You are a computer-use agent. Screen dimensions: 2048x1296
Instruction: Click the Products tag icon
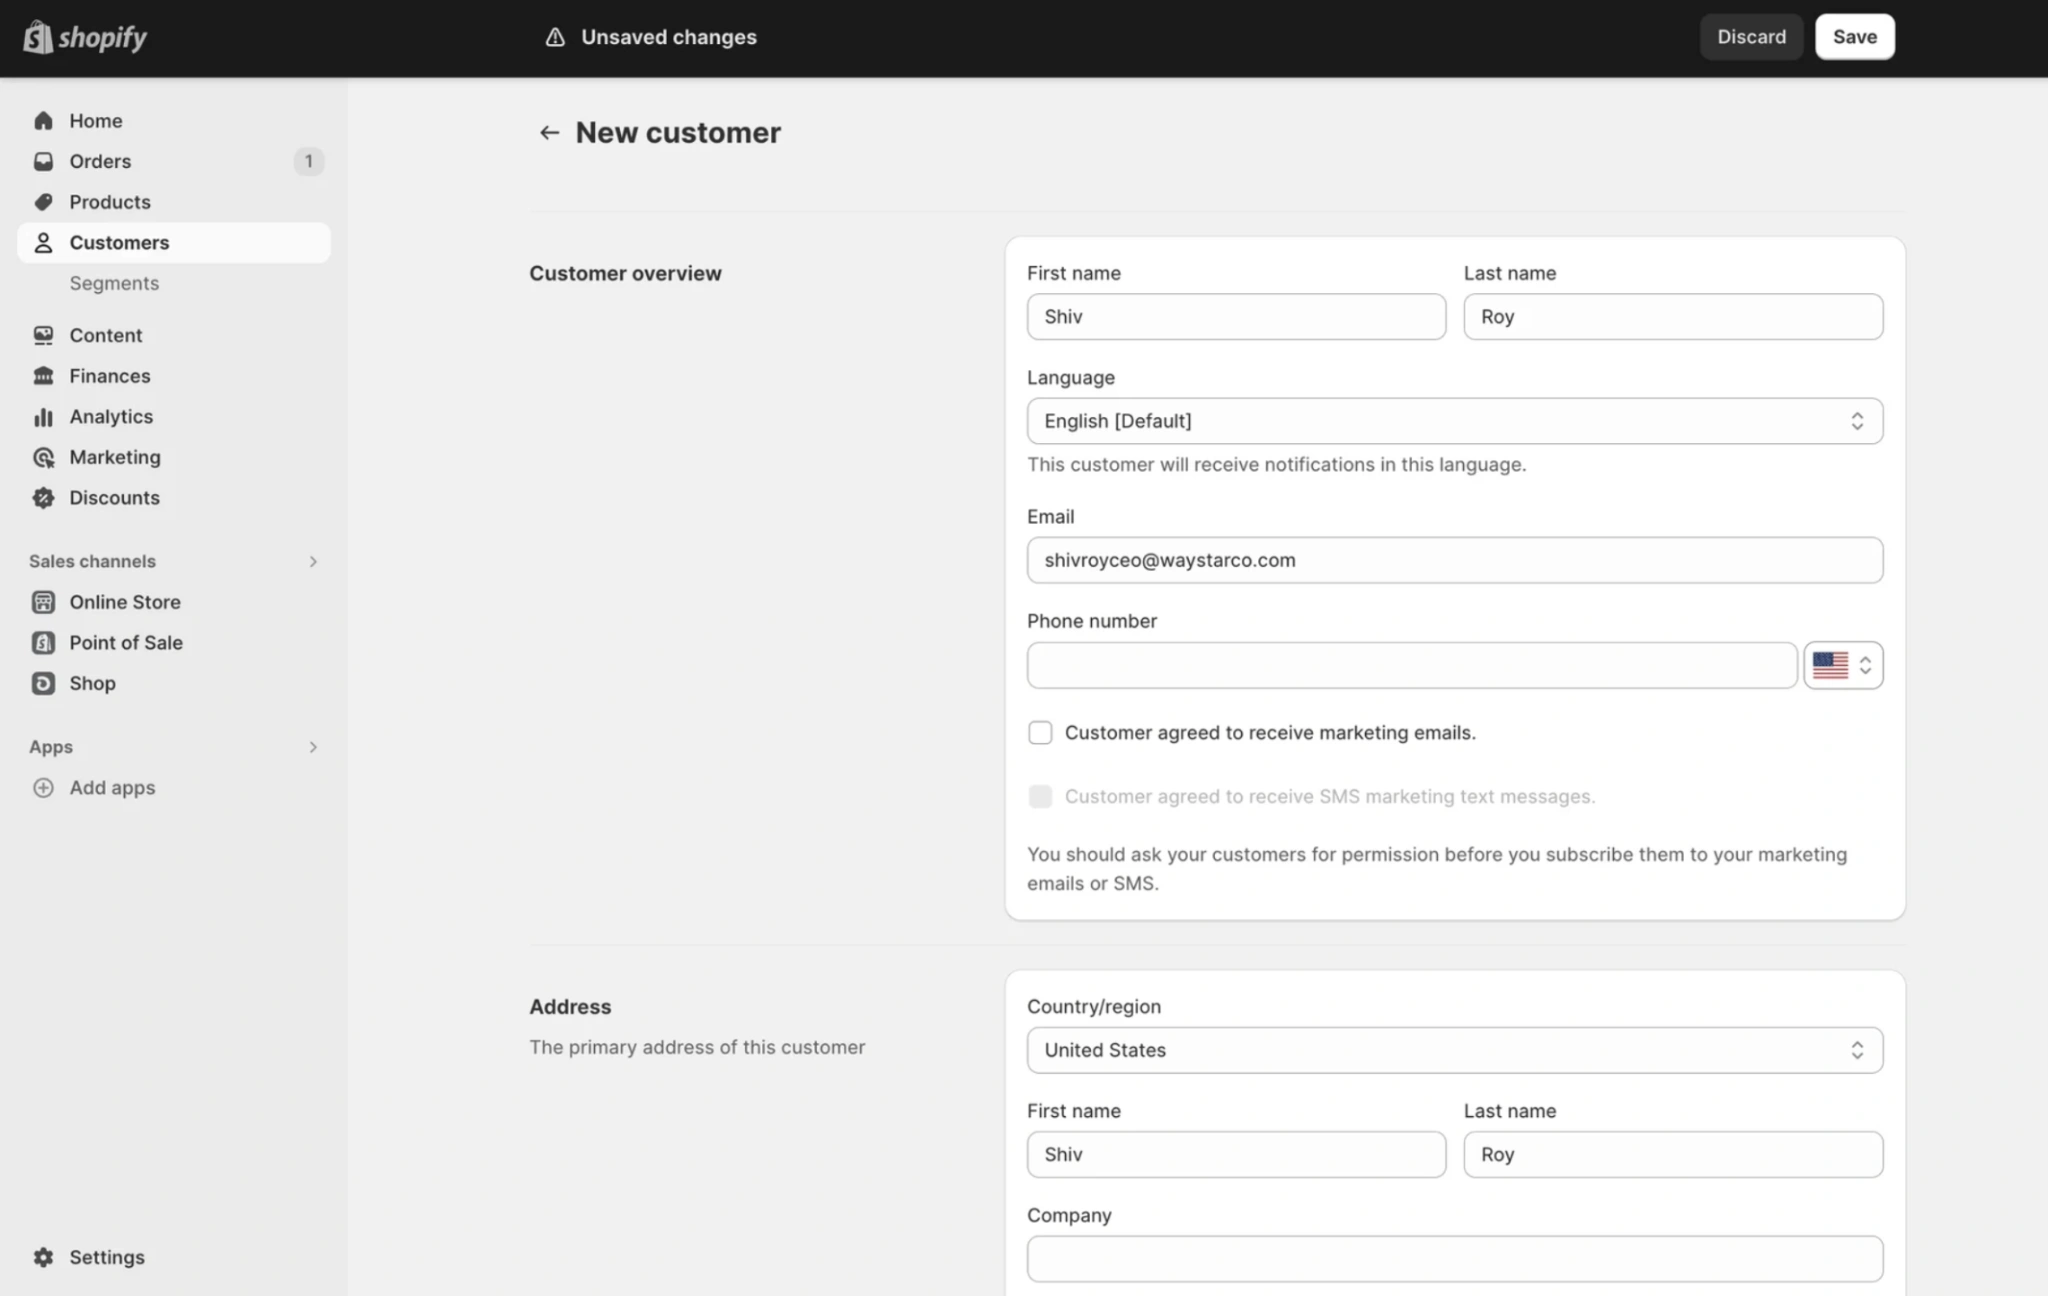[x=43, y=202]
